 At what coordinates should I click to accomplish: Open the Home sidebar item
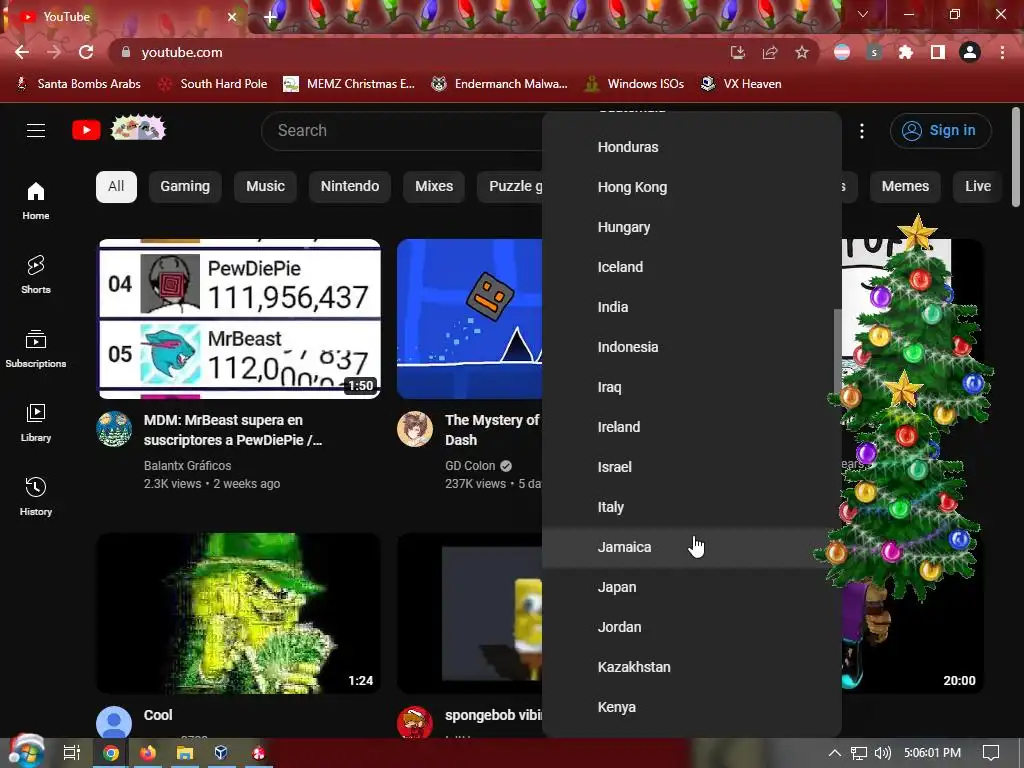point(36,200)
